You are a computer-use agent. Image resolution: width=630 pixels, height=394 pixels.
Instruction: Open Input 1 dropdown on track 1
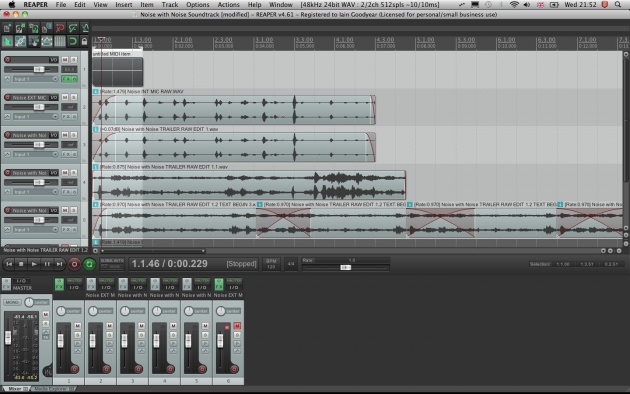(35, 79)
